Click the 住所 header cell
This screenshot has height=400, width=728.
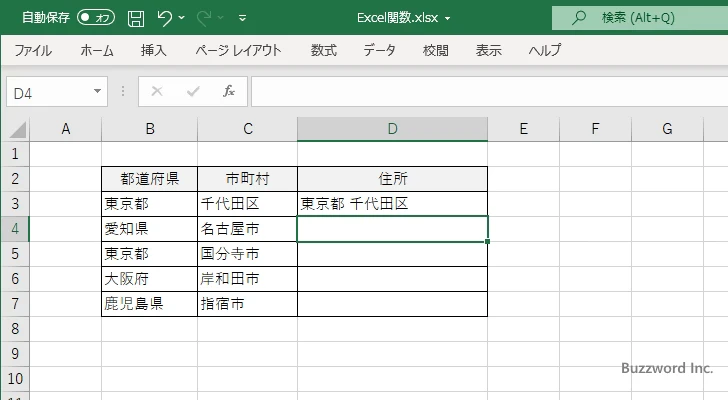(x=392, y=179)
